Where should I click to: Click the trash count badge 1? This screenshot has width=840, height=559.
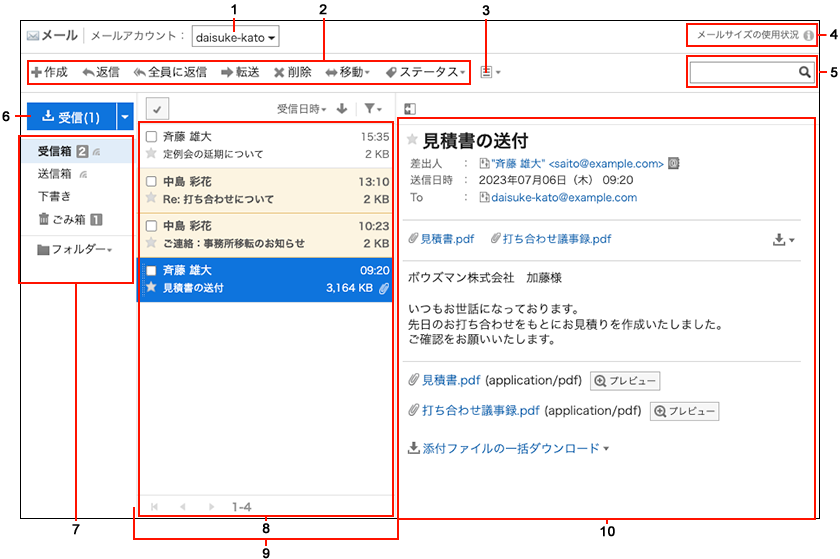[x=96, y=219]
